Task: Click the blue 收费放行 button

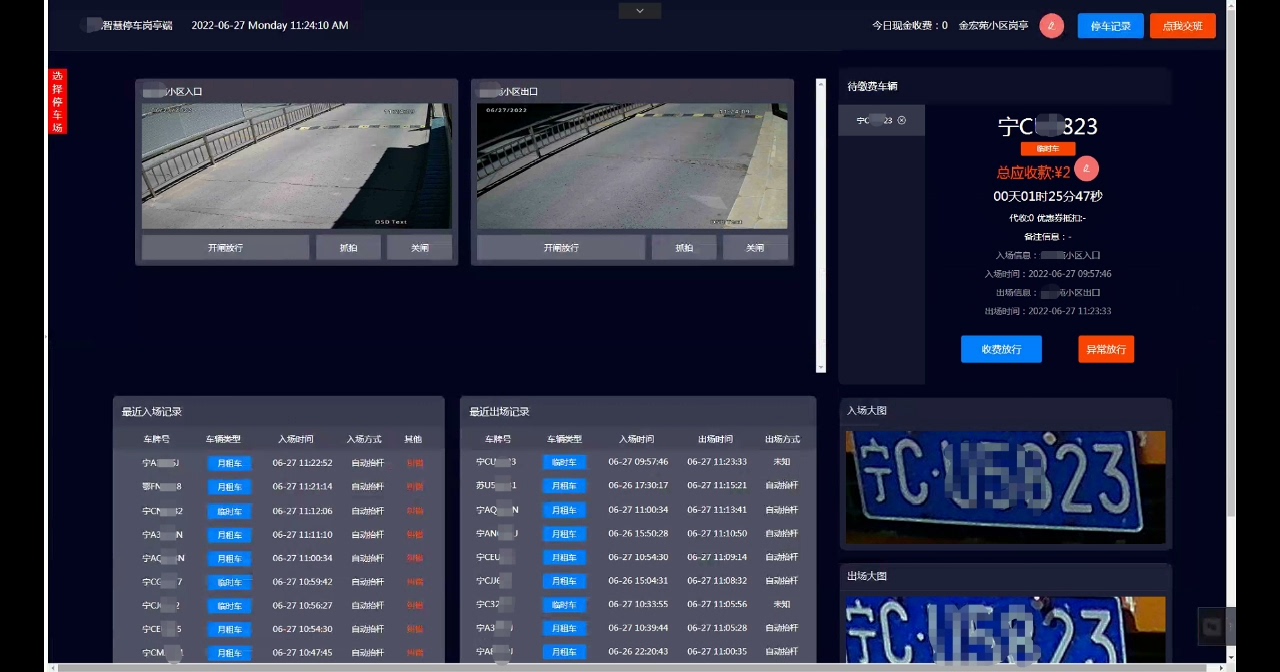Action: (x=1001, y=349)
